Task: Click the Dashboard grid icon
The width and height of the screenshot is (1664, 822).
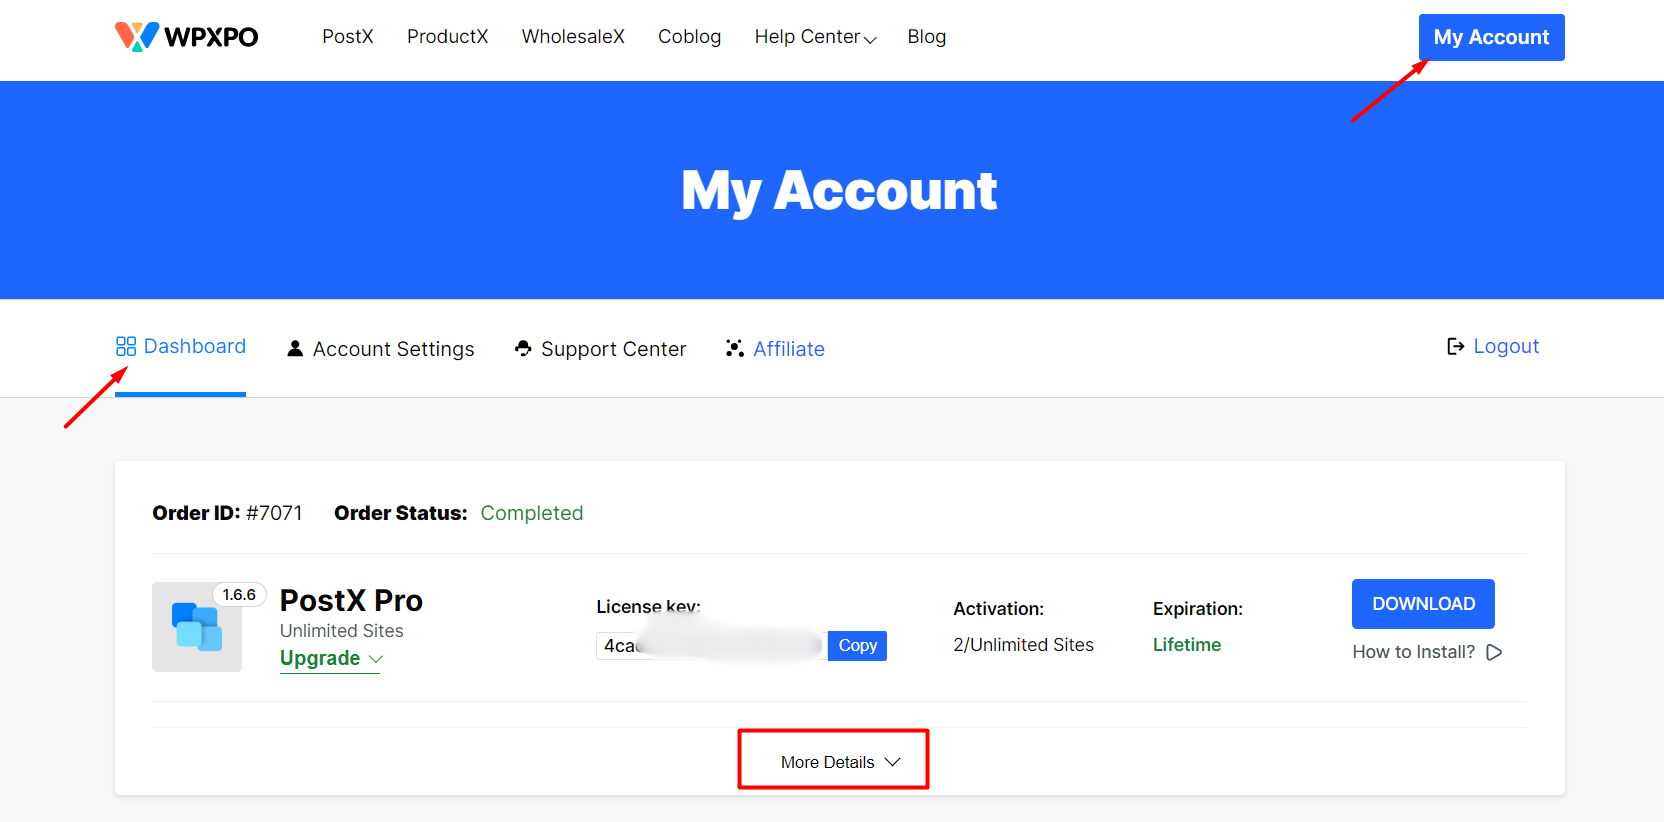Action: pos(126,346)
